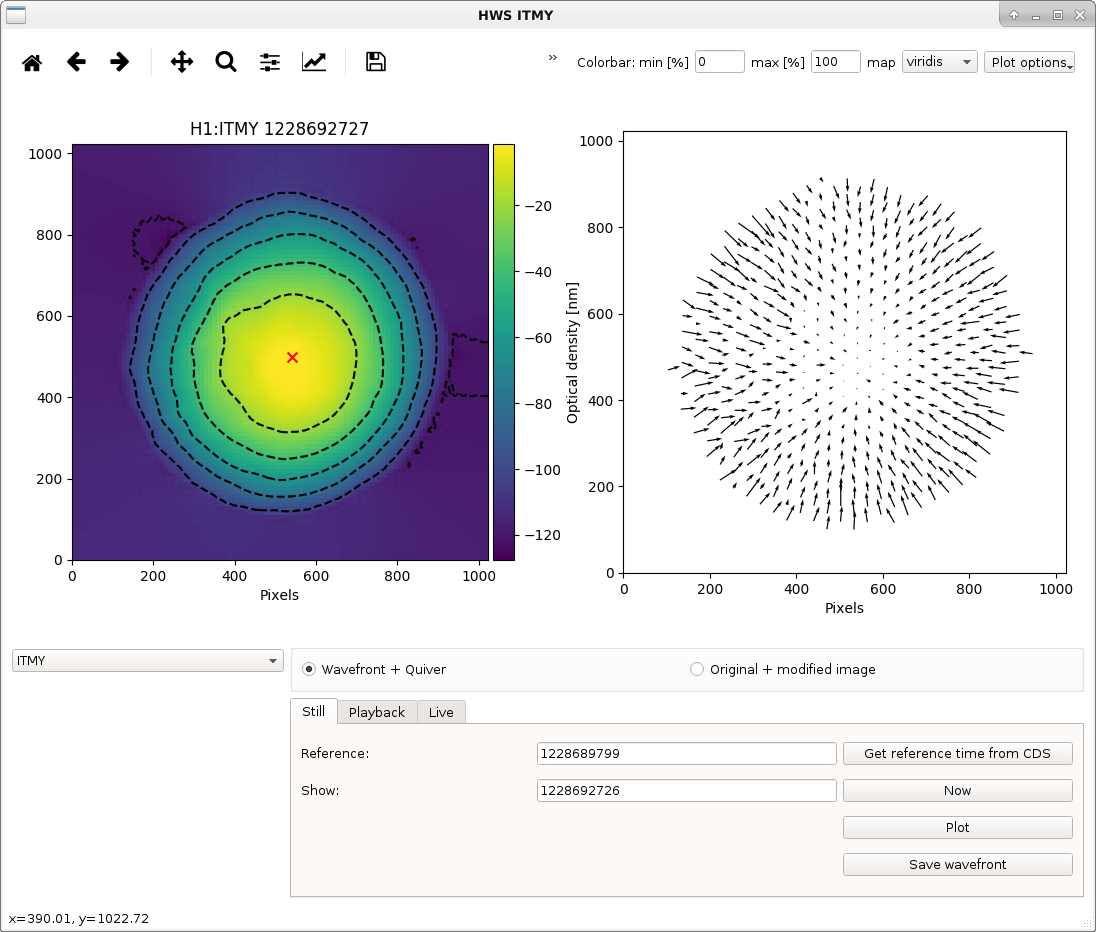Screen dimensions: 1096x932
Task: Click the Reference time input field
Action: point(686,753)
